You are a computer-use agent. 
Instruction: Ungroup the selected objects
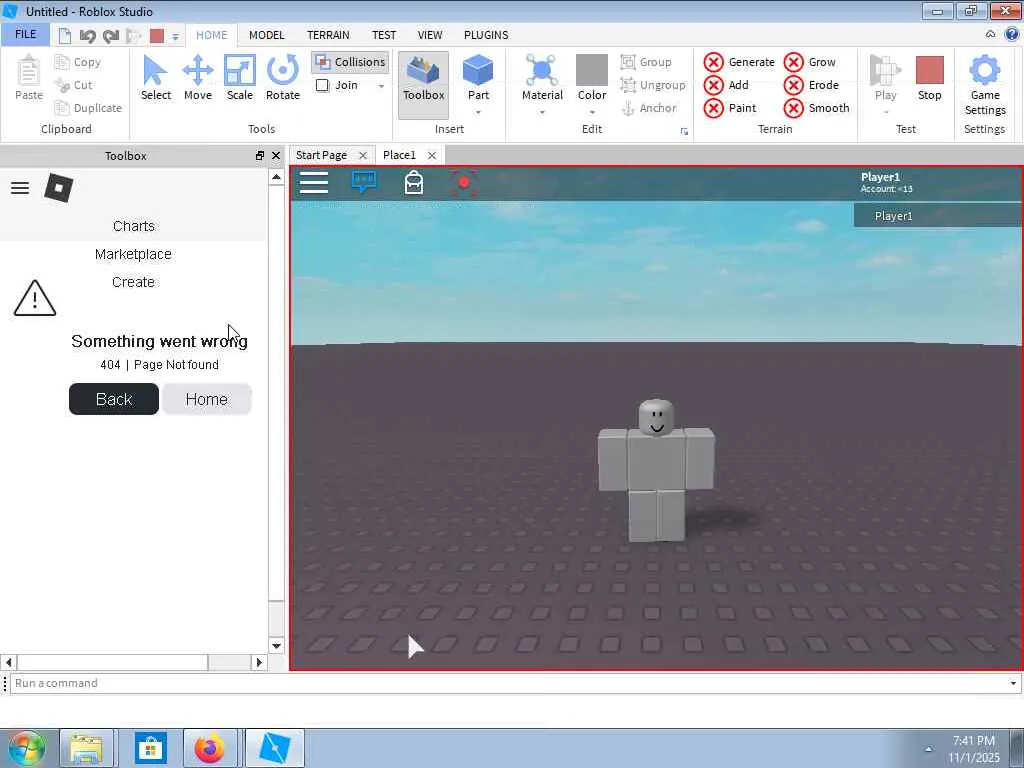point(652,85)
